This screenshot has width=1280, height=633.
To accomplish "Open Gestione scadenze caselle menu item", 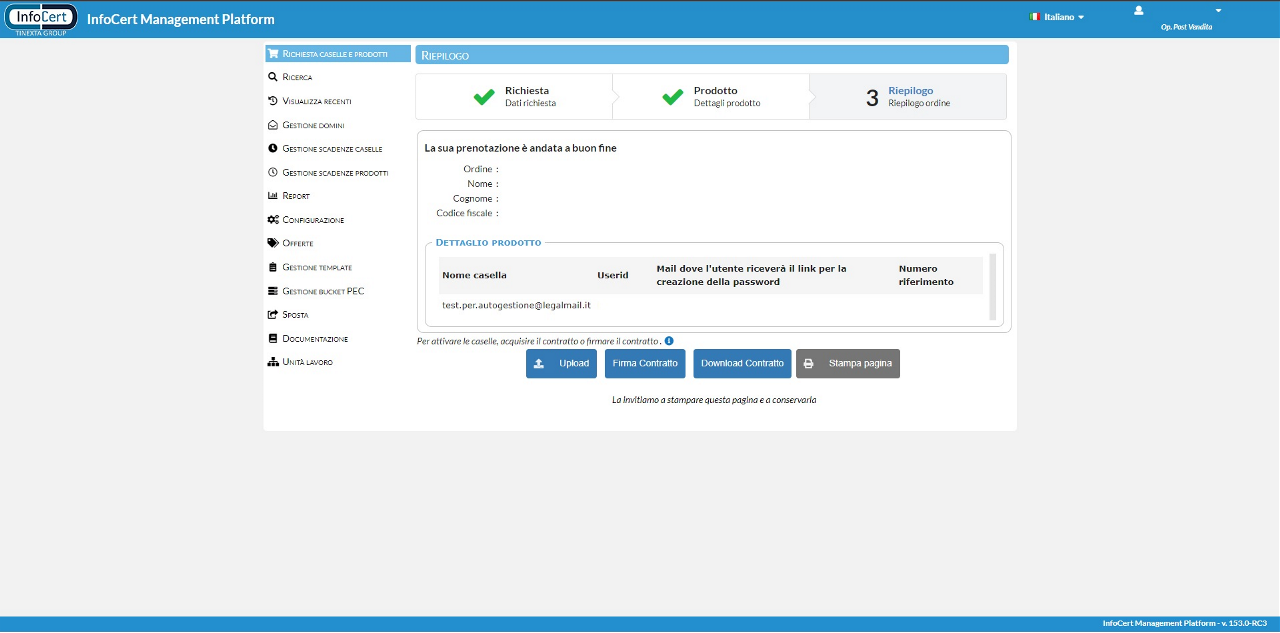I will pyautogui.click(x=332, y=149).
